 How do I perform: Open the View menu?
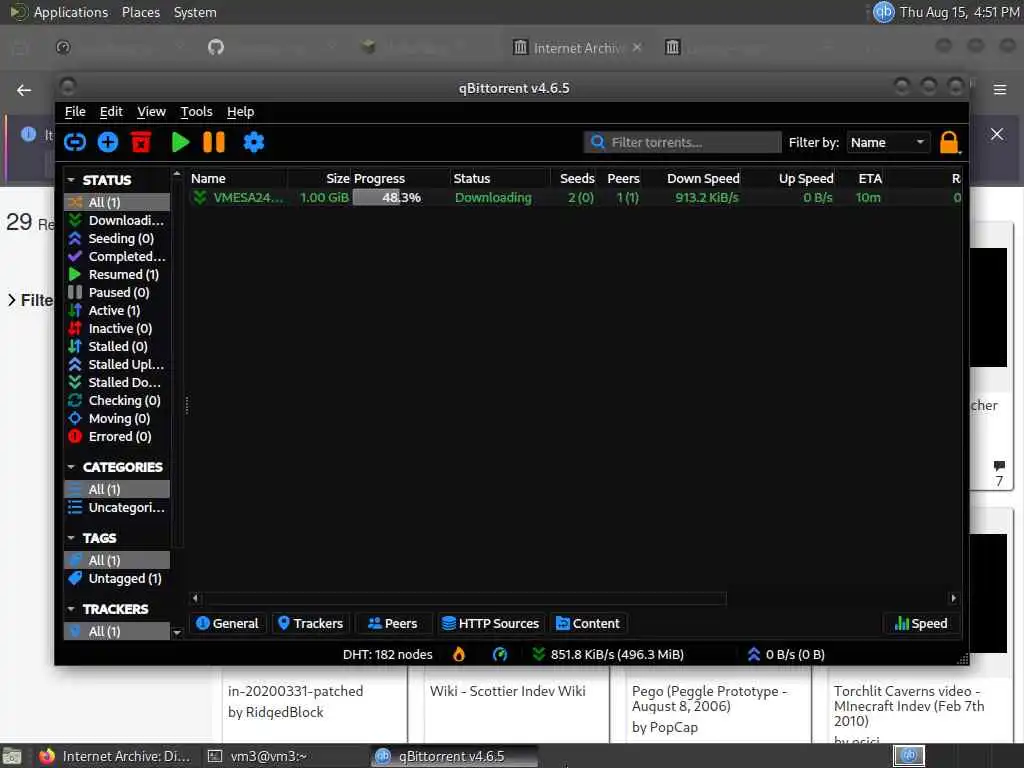(x=152, y=112)
